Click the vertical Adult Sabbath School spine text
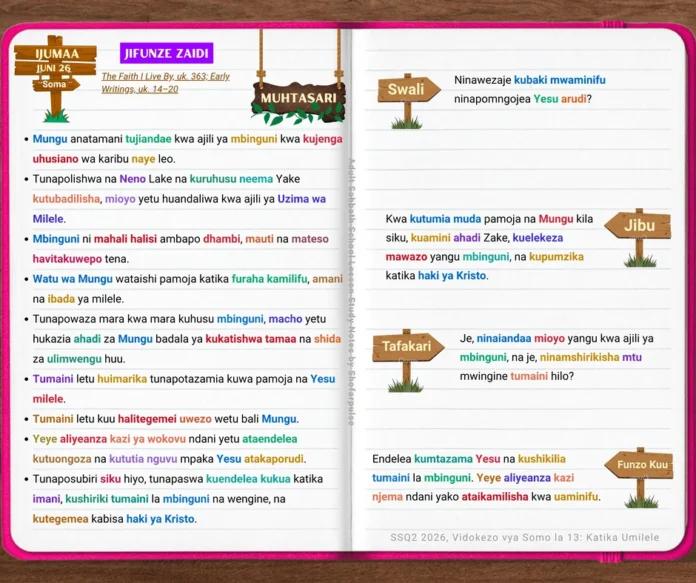Screen dimensions: 696x583 coord(352,292)
